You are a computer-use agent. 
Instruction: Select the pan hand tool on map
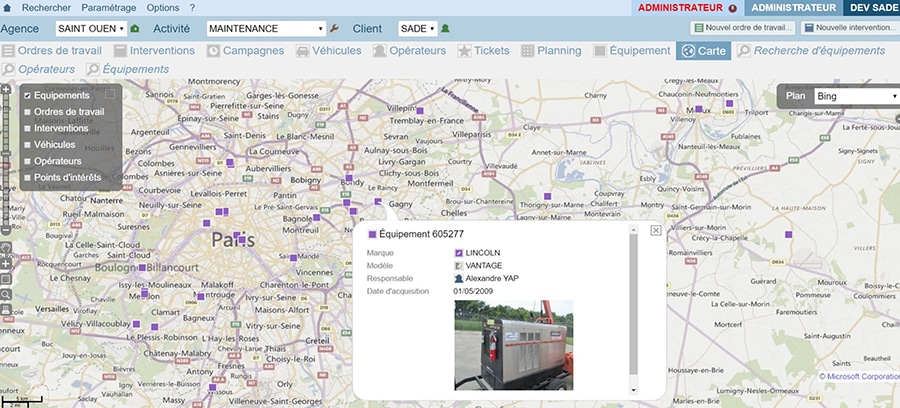click(6, 248)
